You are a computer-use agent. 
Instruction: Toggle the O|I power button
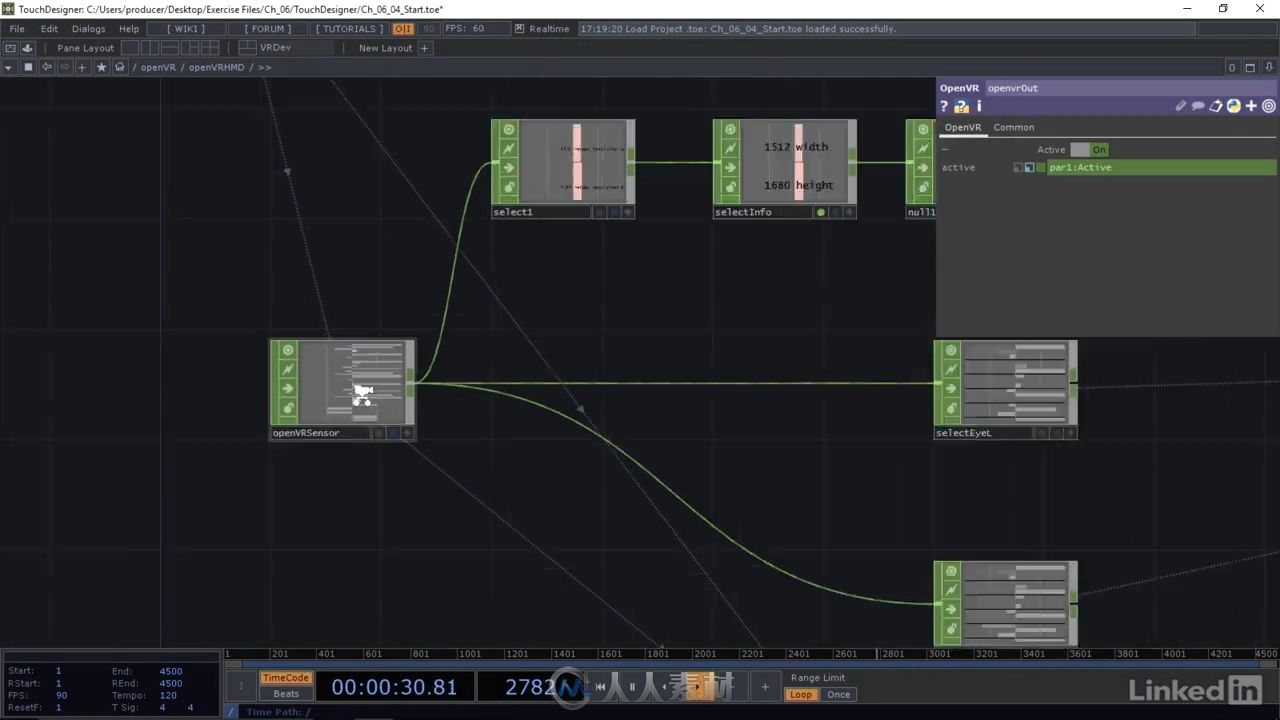[x=403, y=29]
